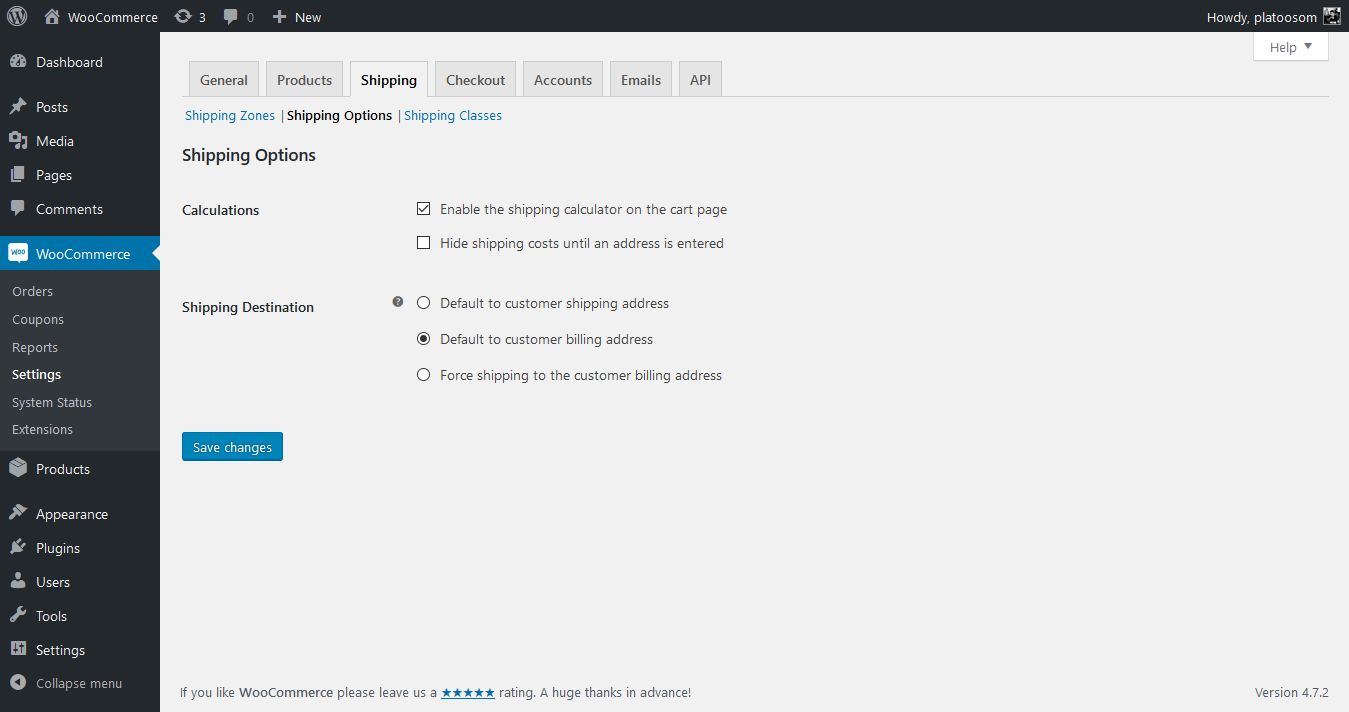Click the Settings sliders icon at sidebar bottom
Screen dimensions: 1349x712
click(x=18, y=650)
